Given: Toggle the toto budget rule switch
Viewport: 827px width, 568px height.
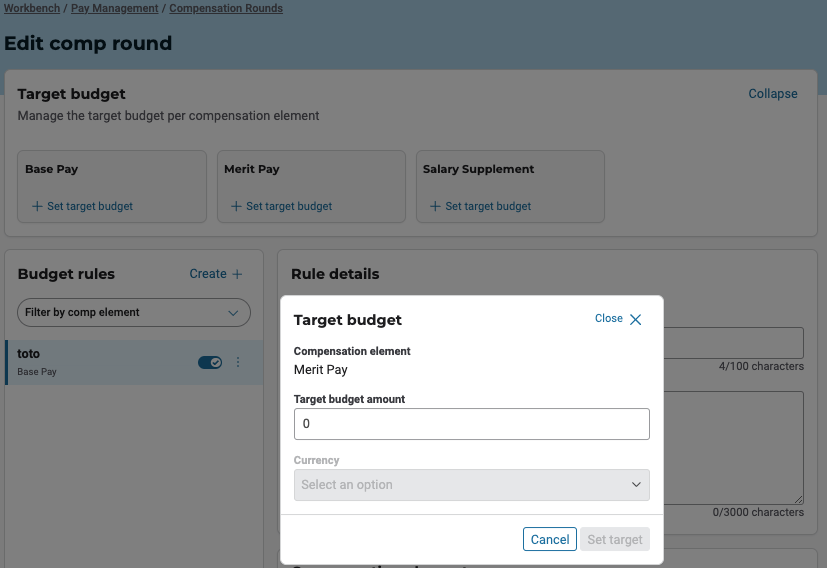Looking at the screenshot, I should (x=210, y=362).
